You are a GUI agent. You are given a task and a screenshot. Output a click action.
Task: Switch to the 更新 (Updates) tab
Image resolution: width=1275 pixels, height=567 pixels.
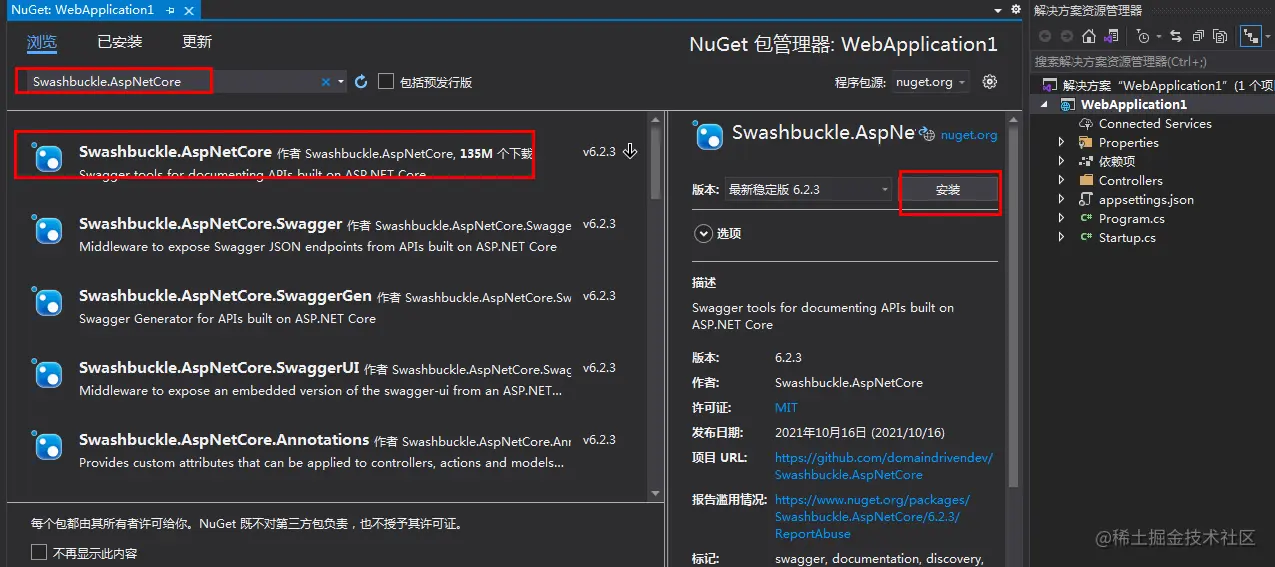pyautogui.click(x=197, y=42)
